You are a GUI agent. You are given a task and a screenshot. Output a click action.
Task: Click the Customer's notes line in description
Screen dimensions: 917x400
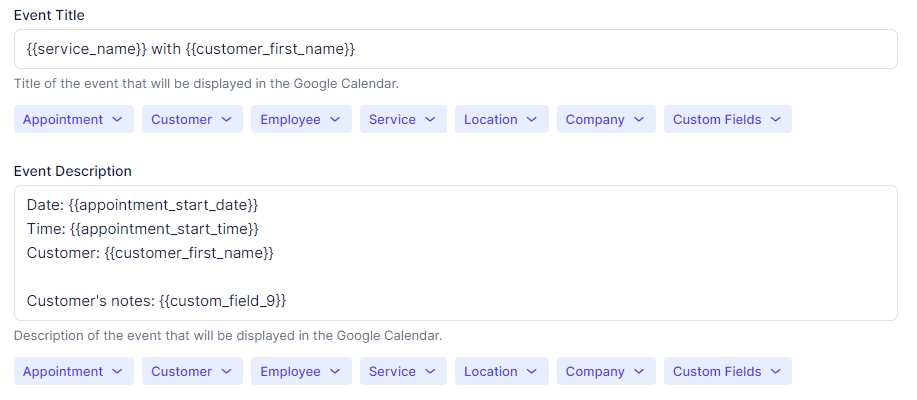(x=157, y=301)
